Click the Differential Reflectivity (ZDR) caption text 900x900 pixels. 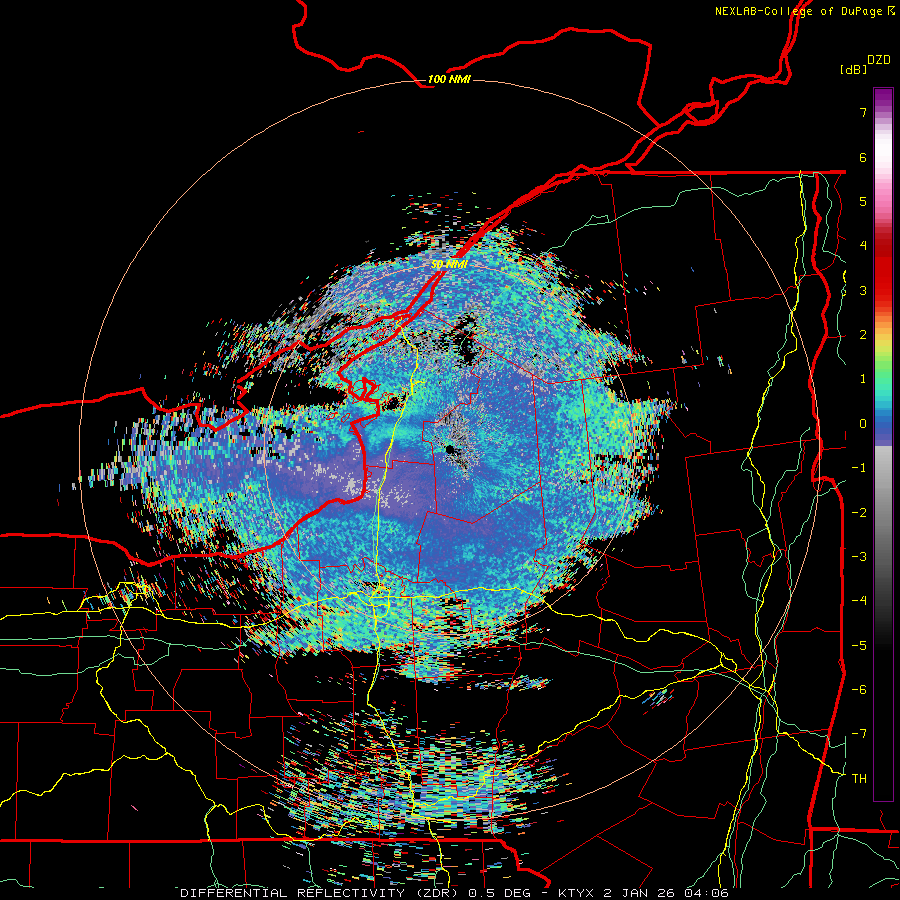coord(319,893)
